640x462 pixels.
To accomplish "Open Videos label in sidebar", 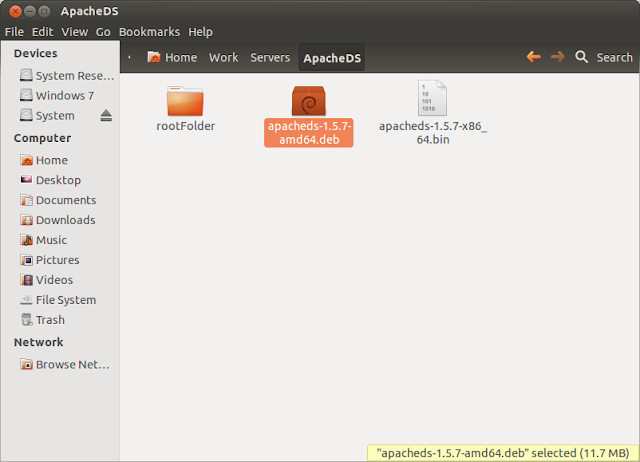I will click(54, 280).
